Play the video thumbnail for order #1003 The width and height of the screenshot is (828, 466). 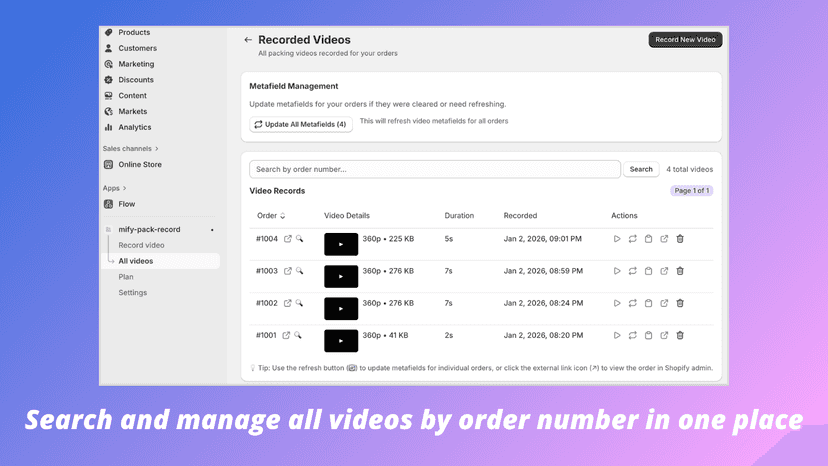341,276
